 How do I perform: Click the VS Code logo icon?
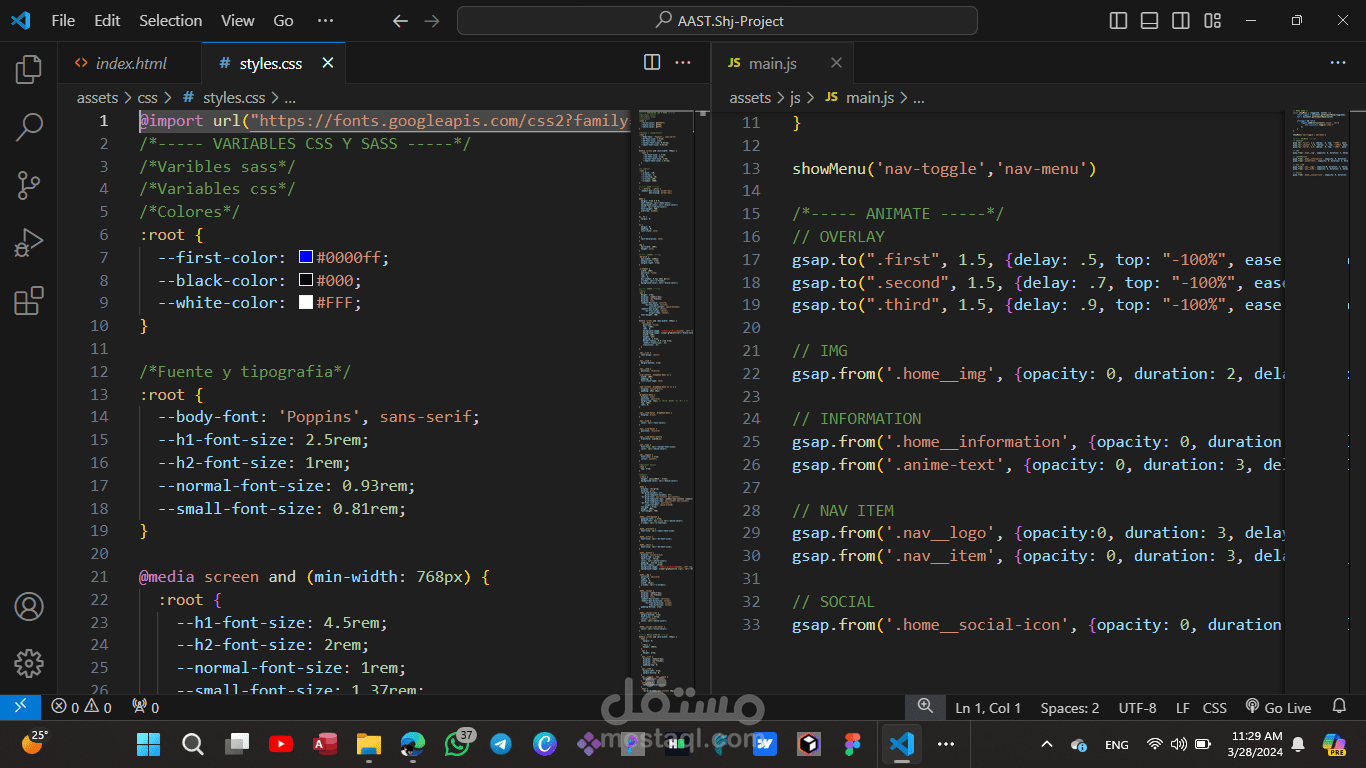(20, 20)
